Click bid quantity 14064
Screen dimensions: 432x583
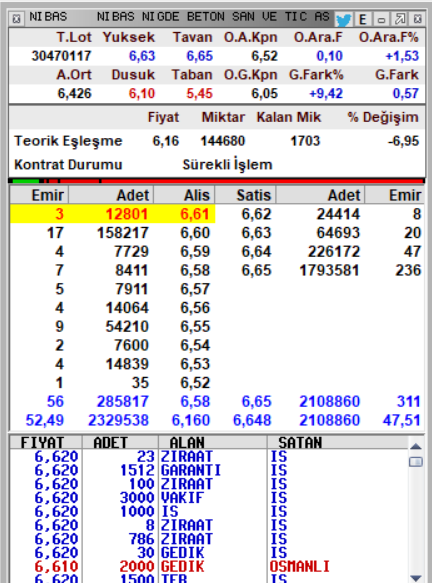(x=127, y=308)
